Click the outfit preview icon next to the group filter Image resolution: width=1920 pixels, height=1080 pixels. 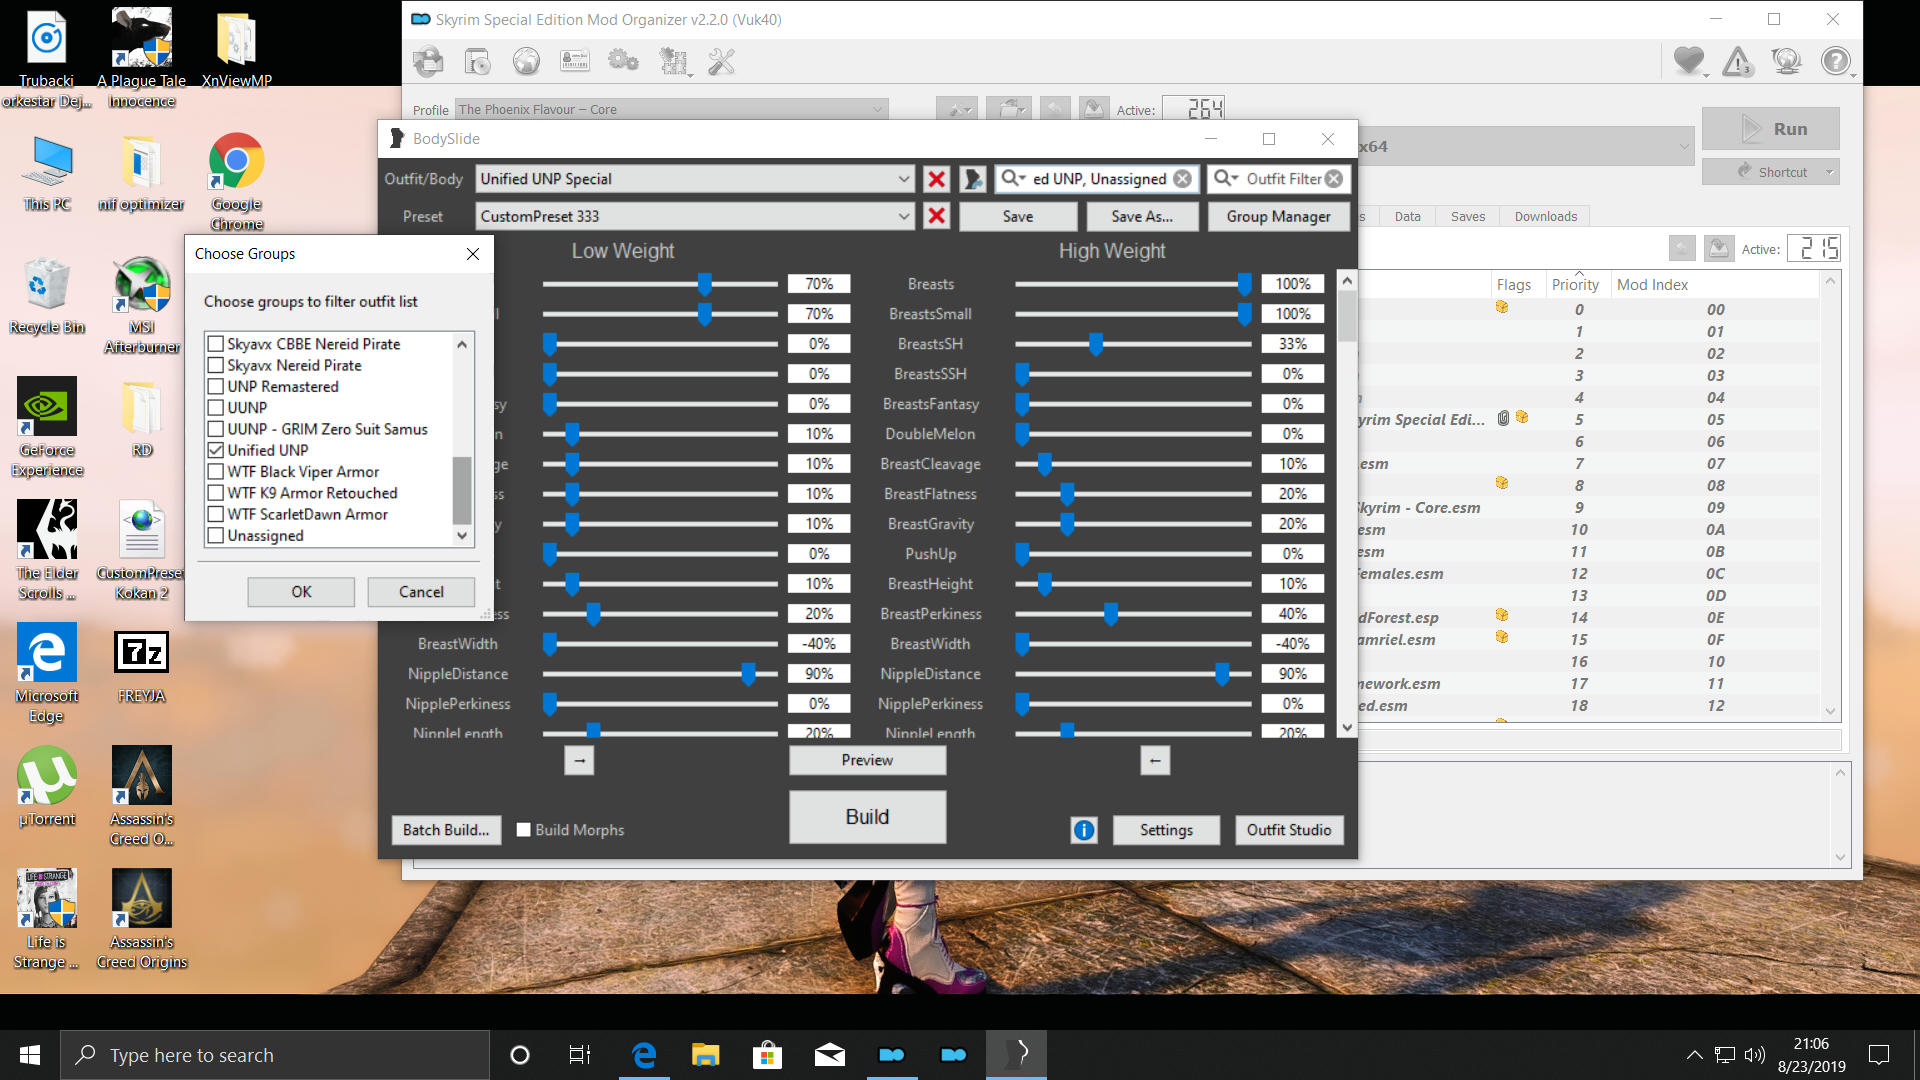point(972,179)
